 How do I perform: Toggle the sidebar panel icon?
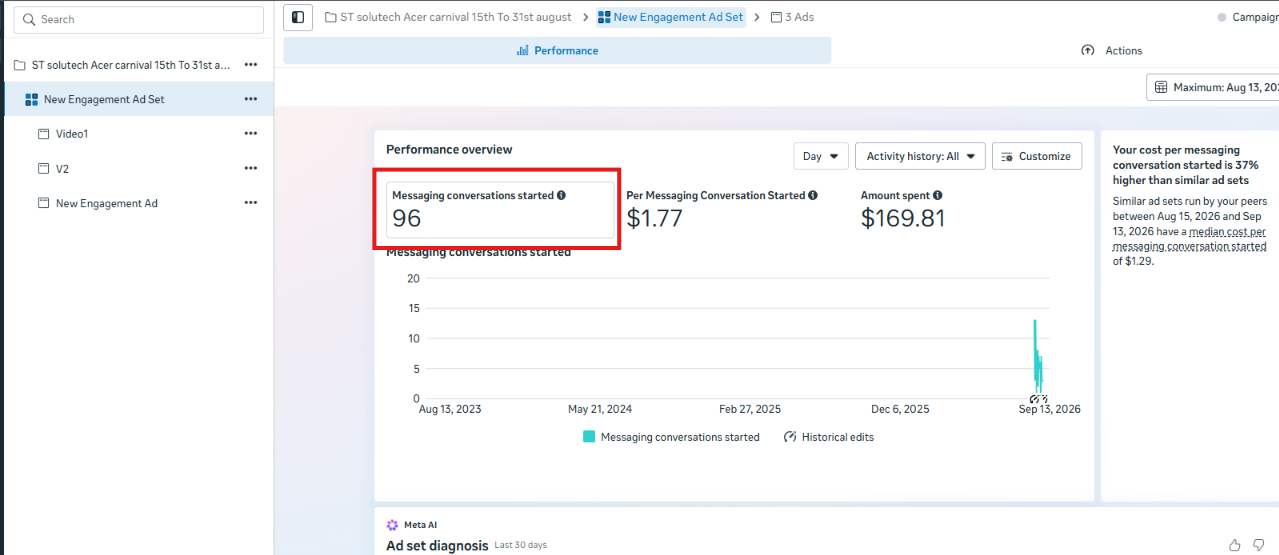coord(297,17)
